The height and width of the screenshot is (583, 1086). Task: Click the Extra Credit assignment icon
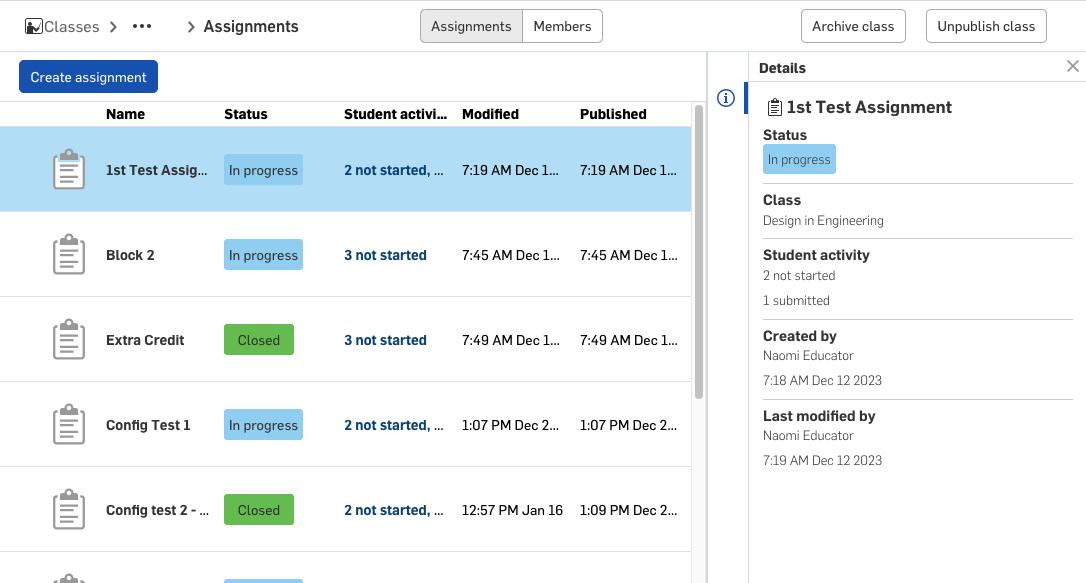tap(68, 339)
